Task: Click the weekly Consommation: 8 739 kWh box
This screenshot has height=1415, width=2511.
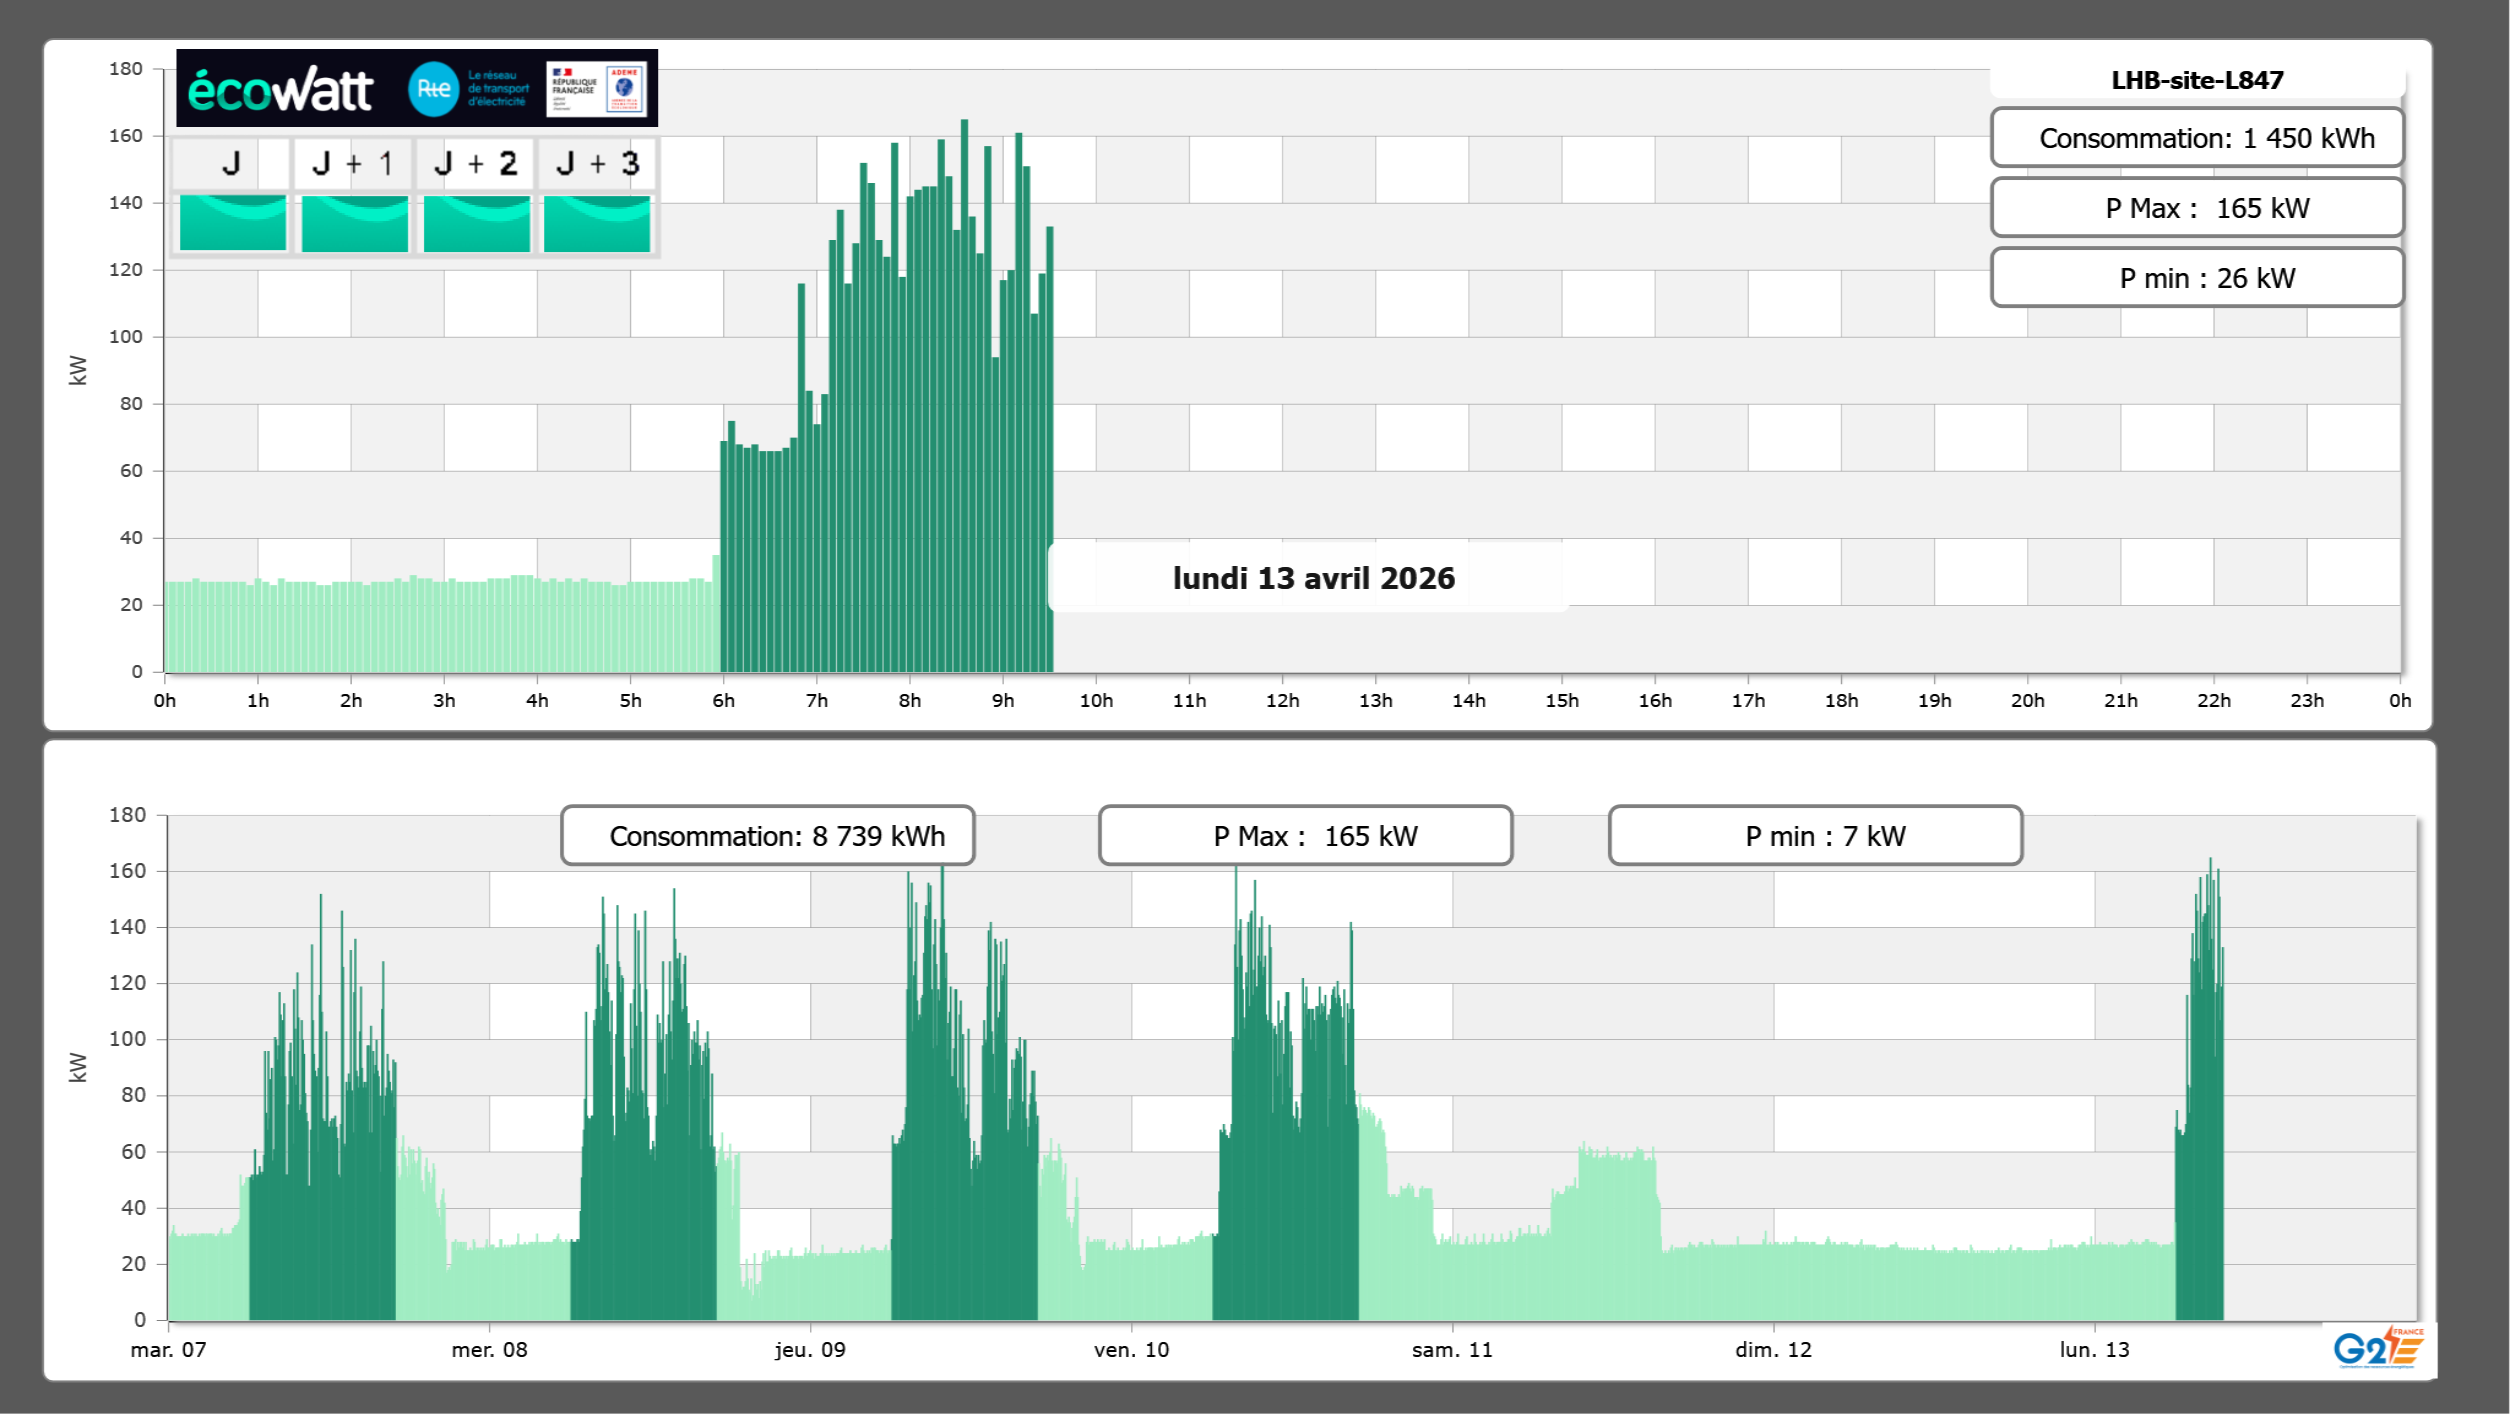Action: pos(767,836)
